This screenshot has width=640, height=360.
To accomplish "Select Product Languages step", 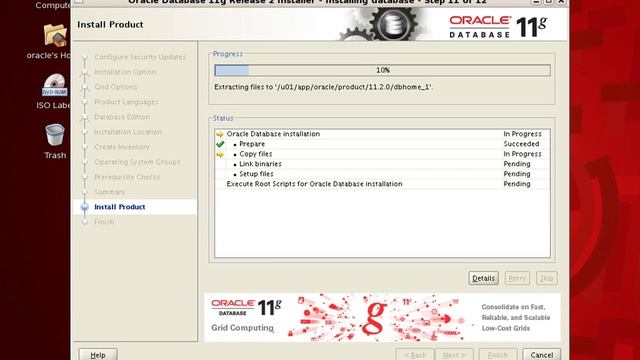I will [x=126, y=102].
